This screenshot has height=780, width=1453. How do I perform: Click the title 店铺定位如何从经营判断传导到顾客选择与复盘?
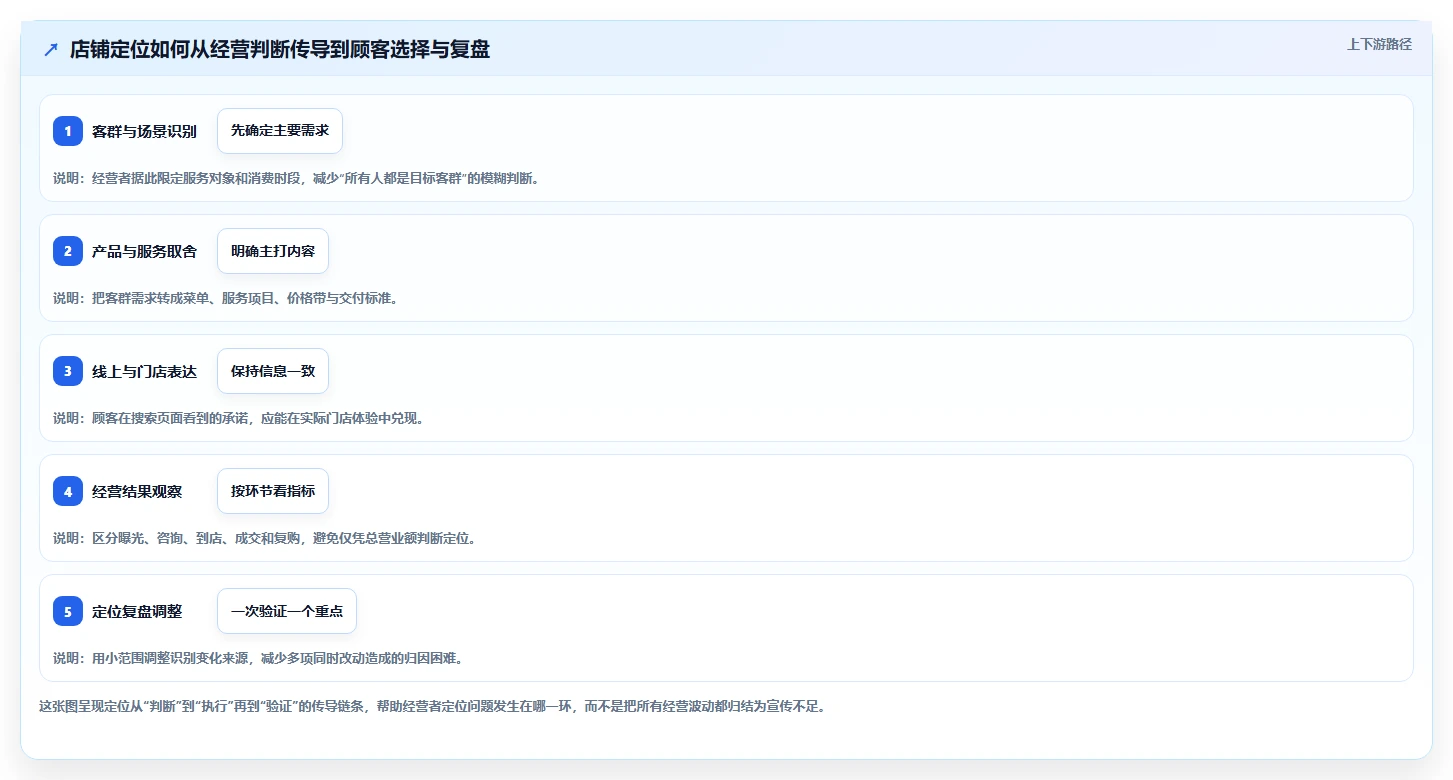(x=280, y=50)
